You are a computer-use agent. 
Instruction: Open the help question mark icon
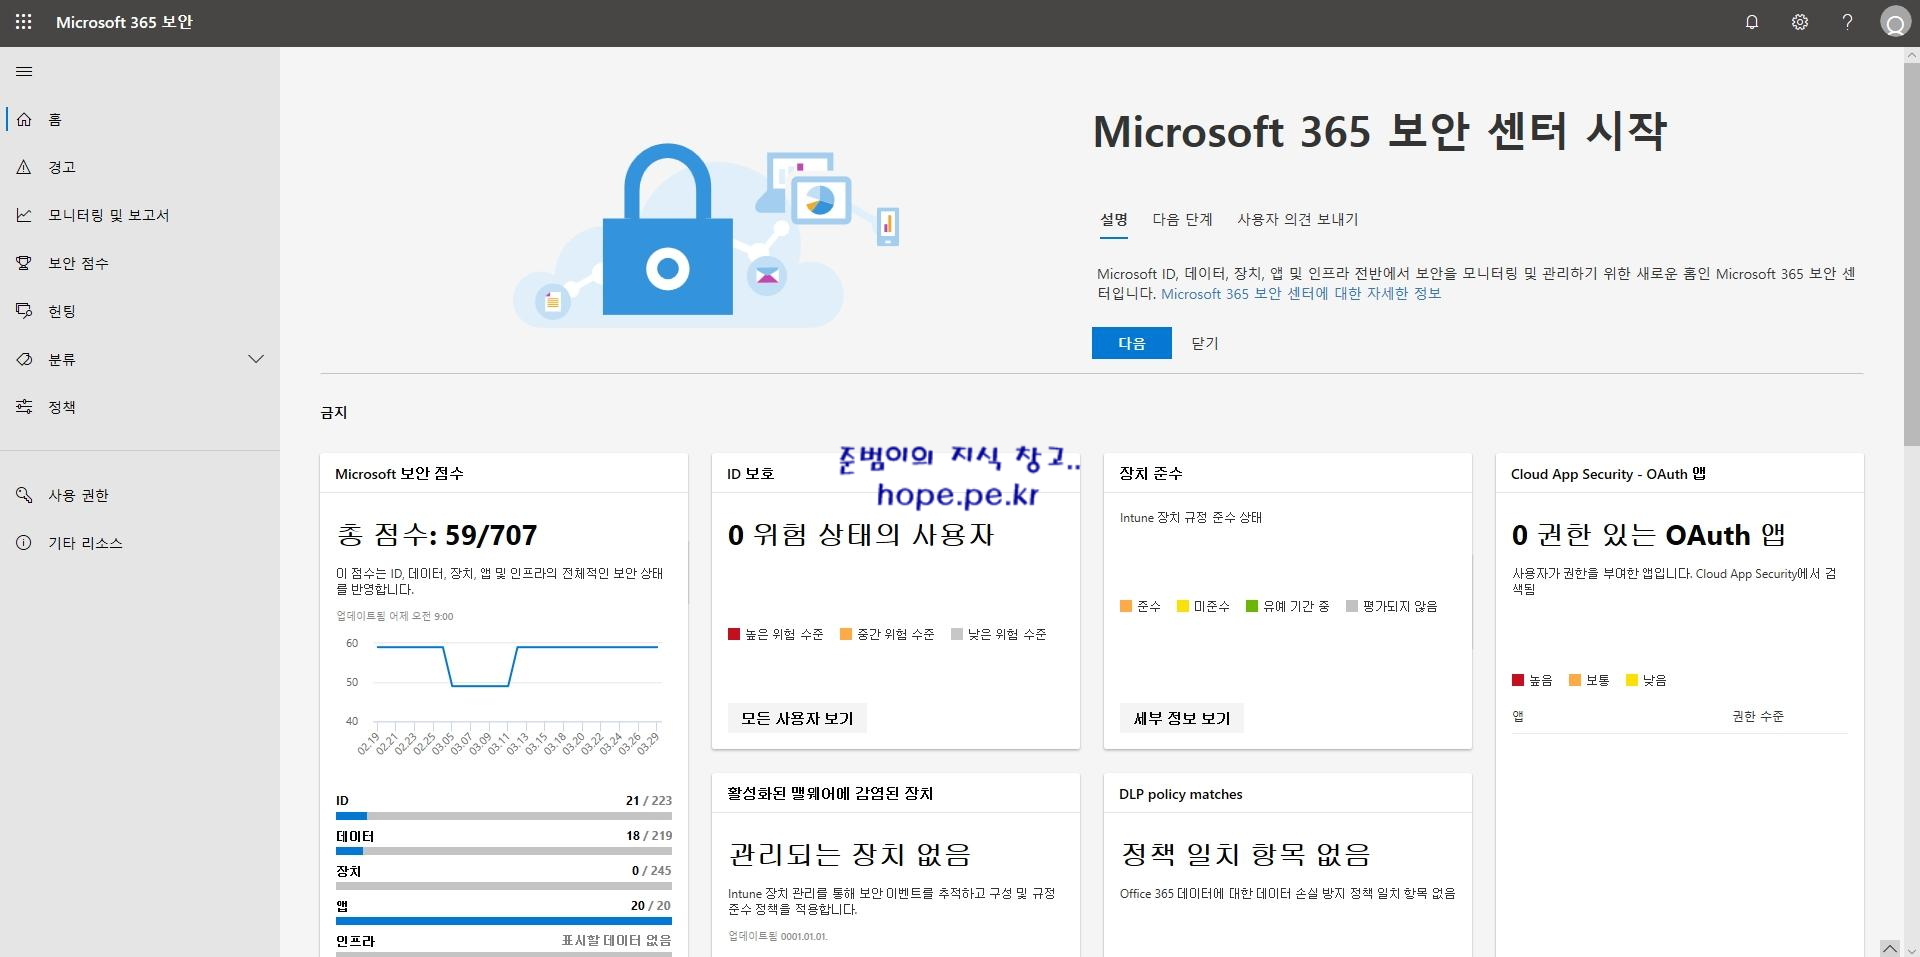click(x=1847, y=22)
